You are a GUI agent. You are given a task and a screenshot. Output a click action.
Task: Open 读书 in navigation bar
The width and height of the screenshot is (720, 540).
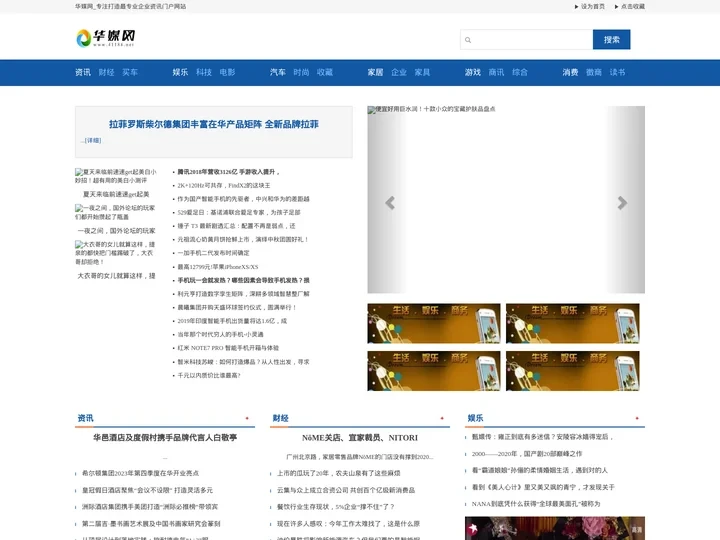point(618,72)
